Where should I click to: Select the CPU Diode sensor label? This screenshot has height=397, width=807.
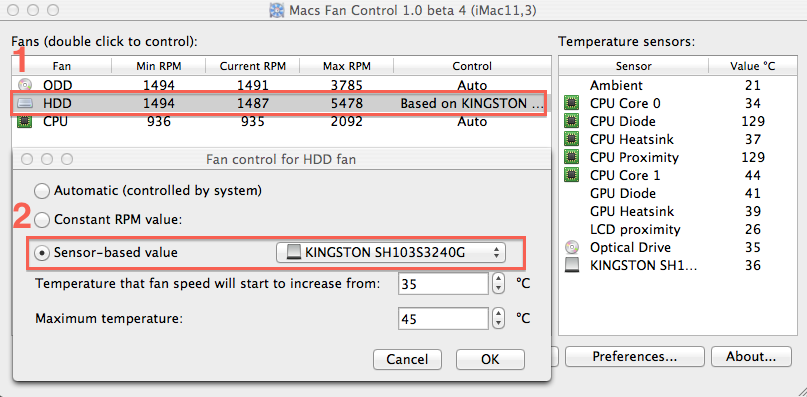click(x=623, y=122)
